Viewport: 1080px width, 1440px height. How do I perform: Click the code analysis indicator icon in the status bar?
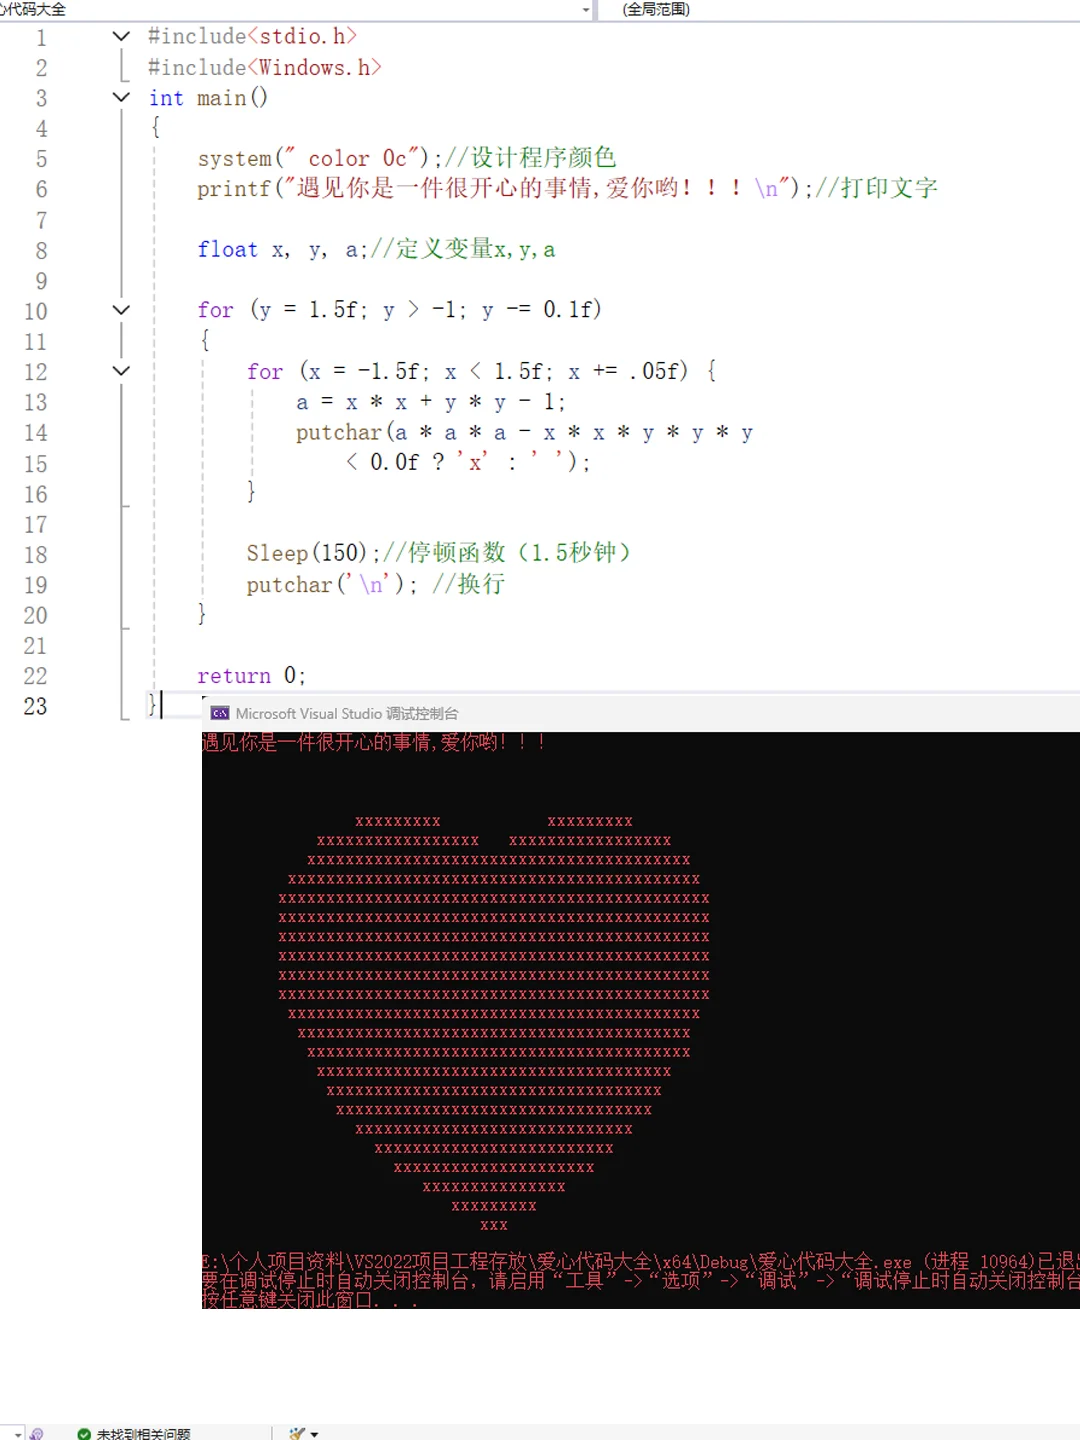pyautogui.click(x=36, y=1434)
